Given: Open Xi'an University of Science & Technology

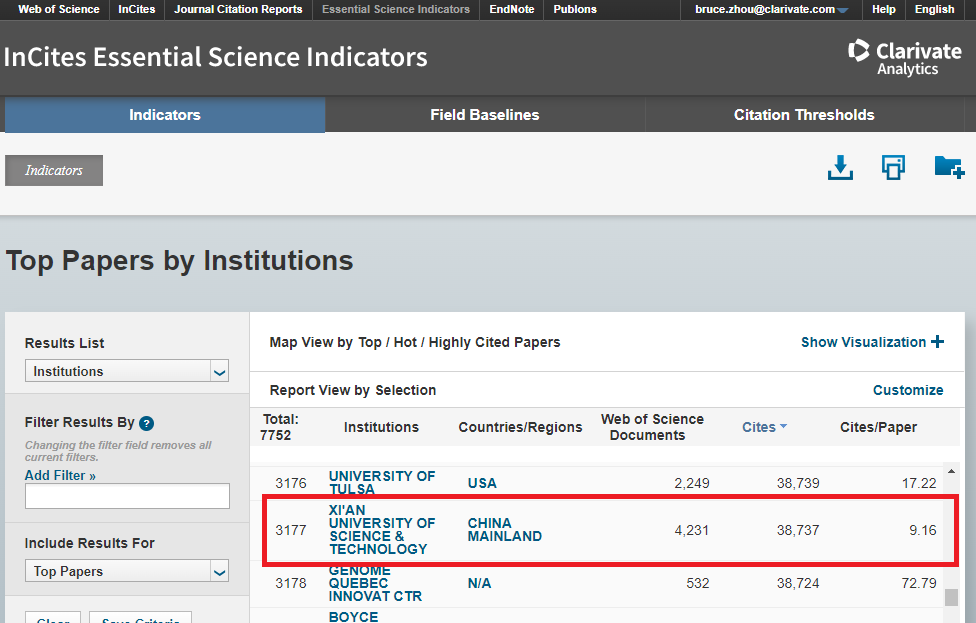Looking at the screenshot, I should click(x=382, y=530).
